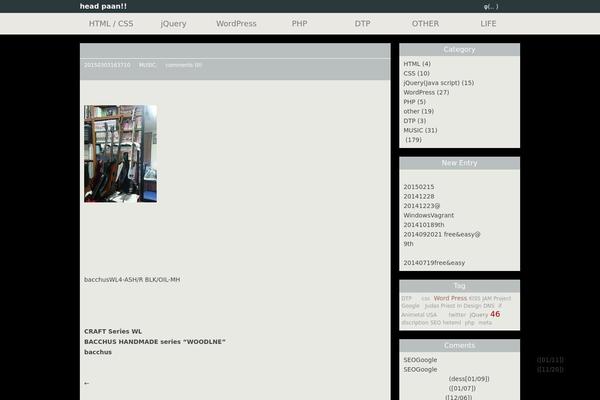Open category other (19)
Image resolution: width=600 pixels, height=400 pixels.
419,111
